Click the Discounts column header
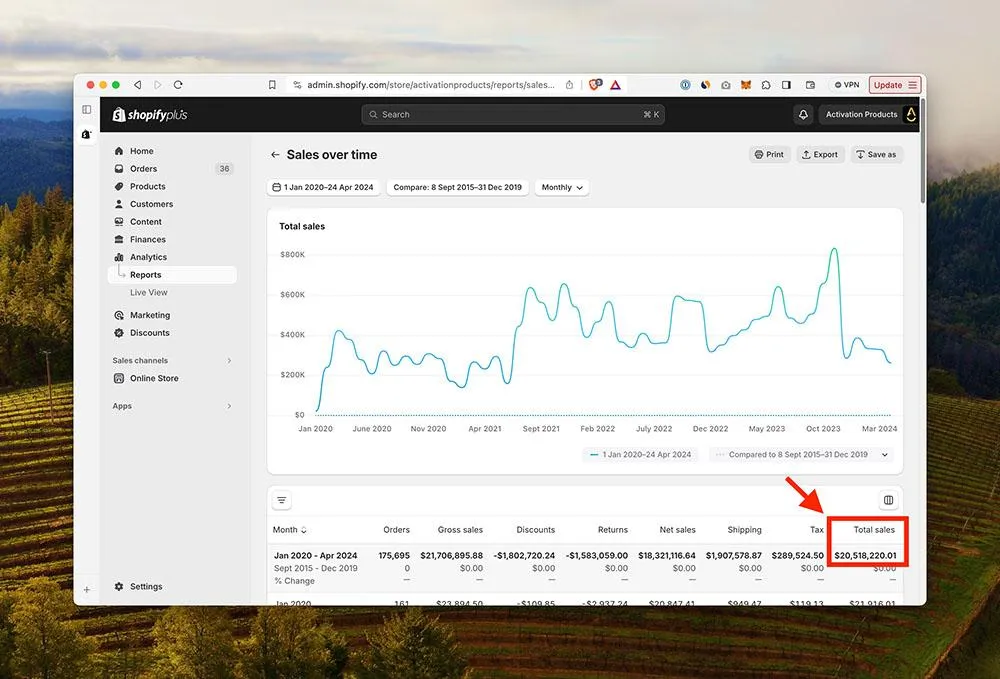 [x=536, y=530]
